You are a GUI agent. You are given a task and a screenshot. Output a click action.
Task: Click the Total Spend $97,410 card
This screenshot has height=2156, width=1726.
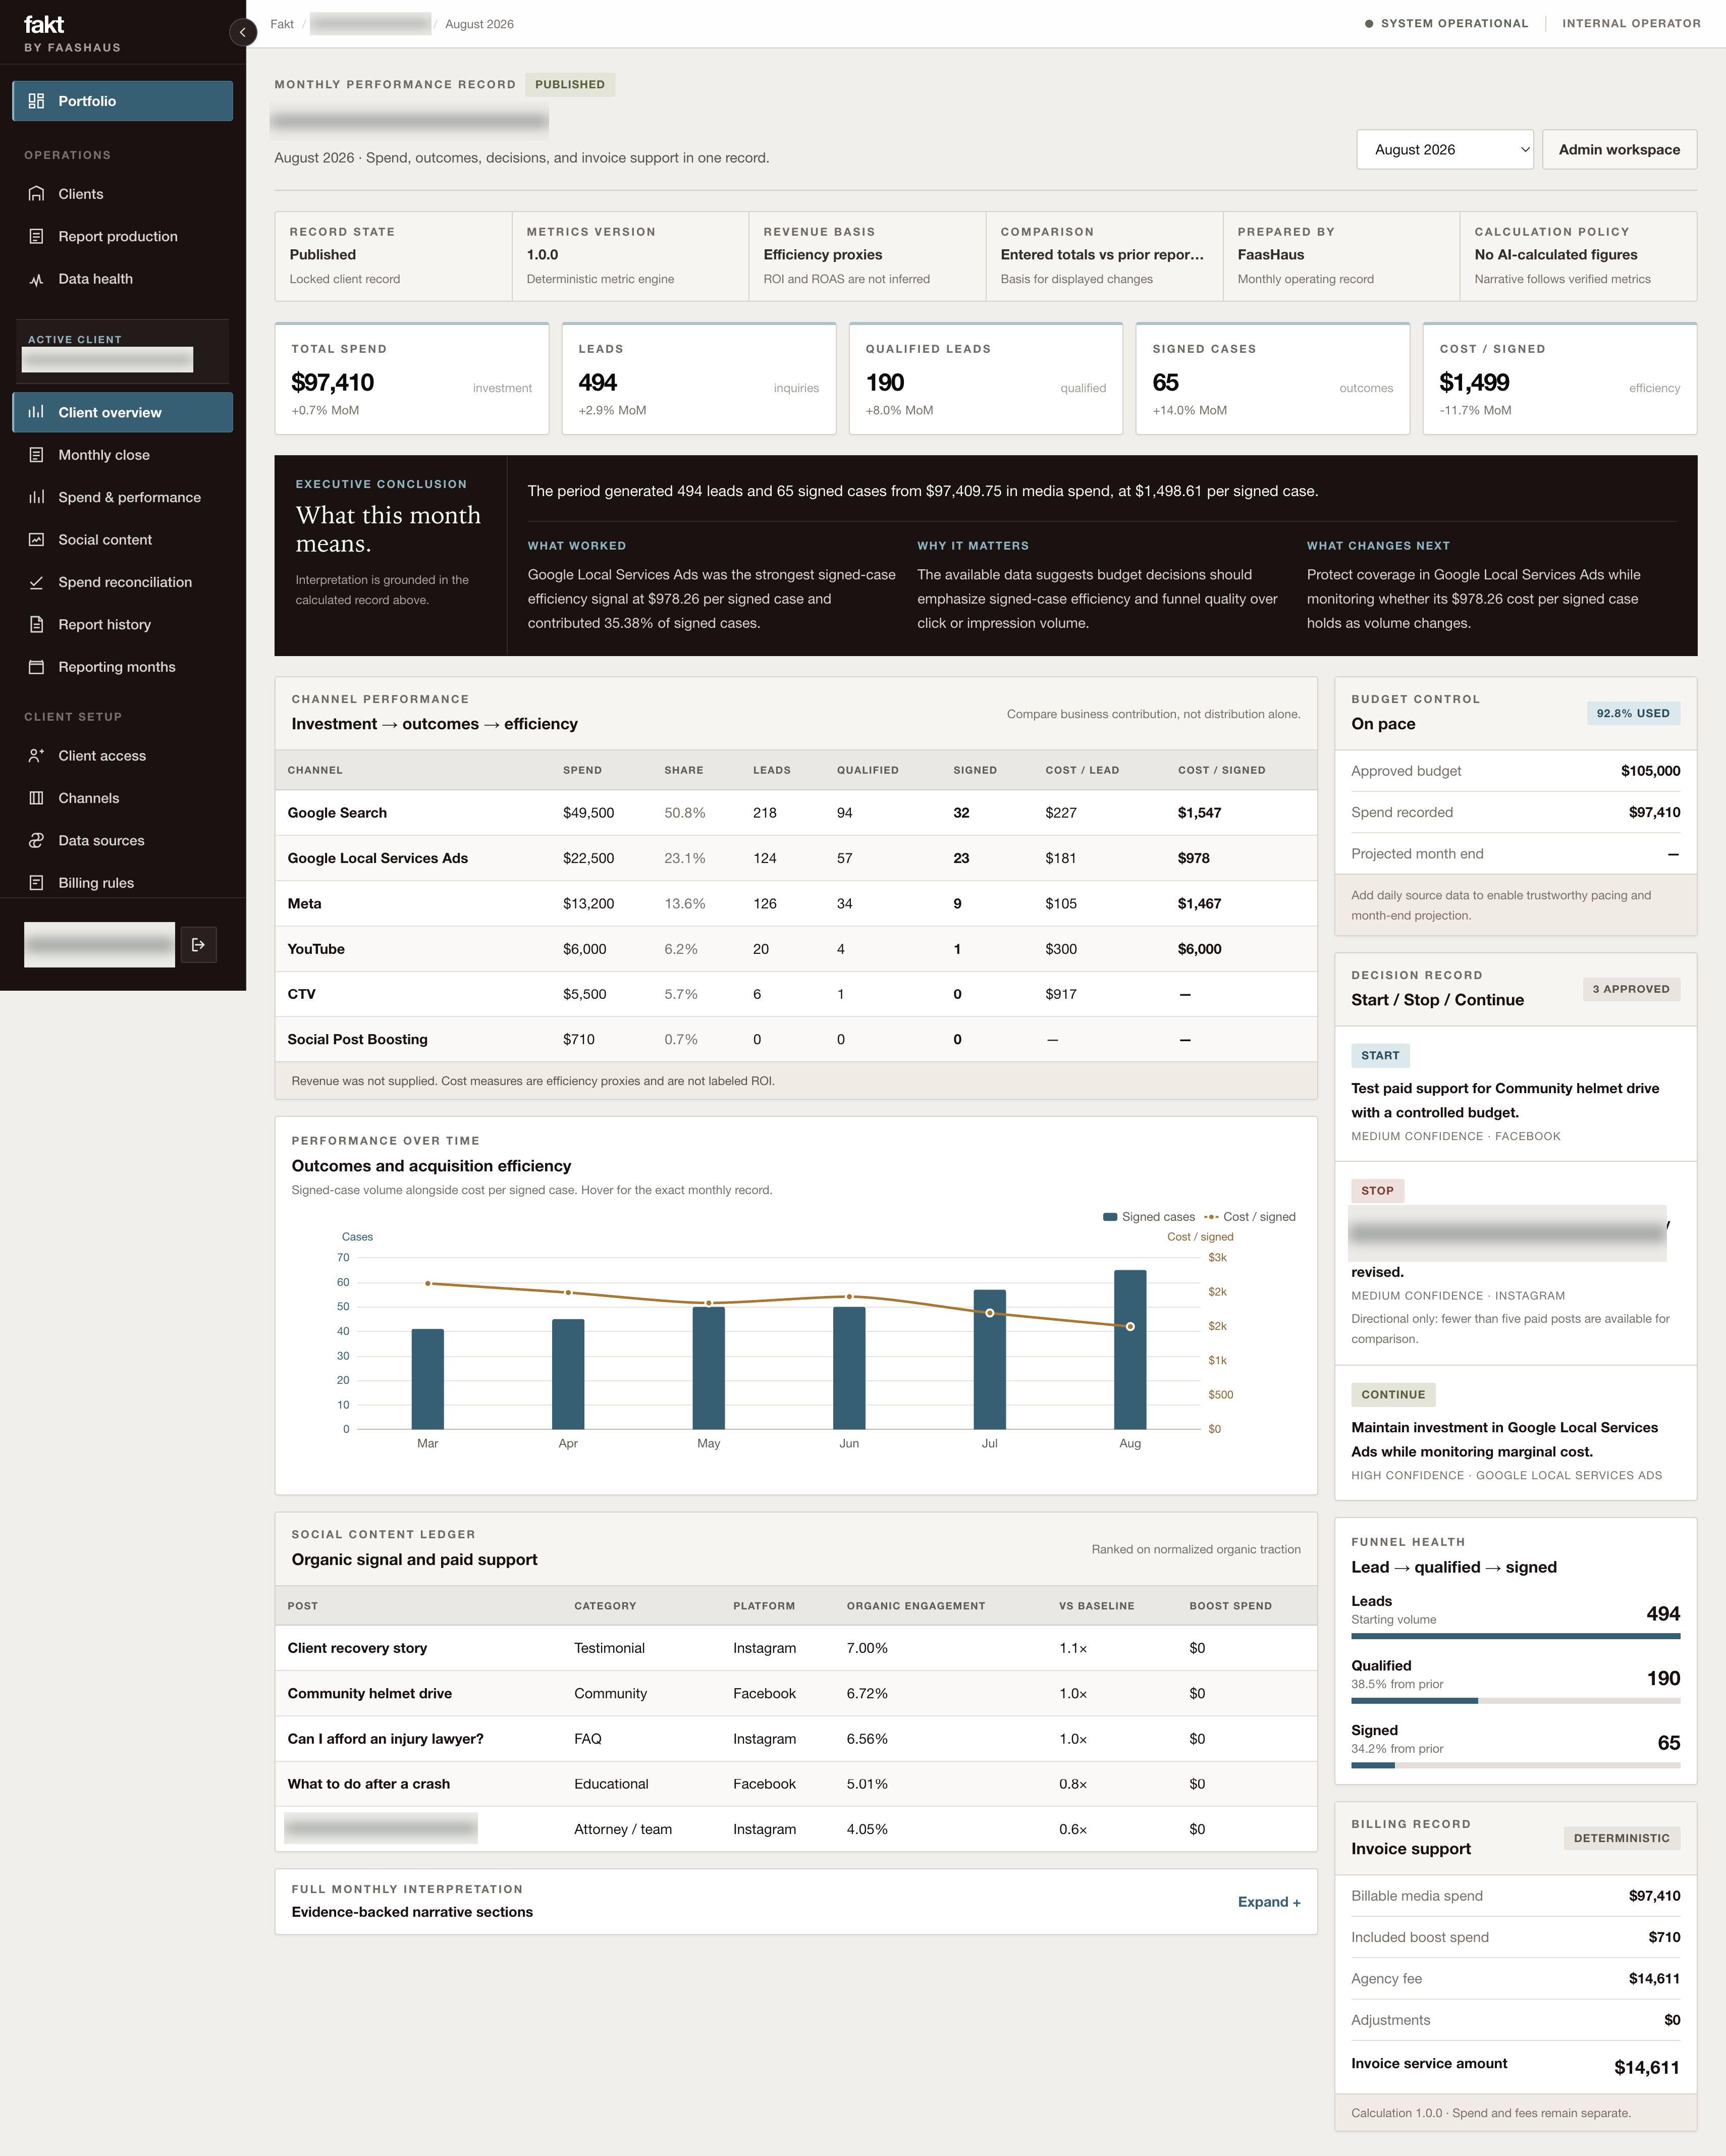(412, 379)
